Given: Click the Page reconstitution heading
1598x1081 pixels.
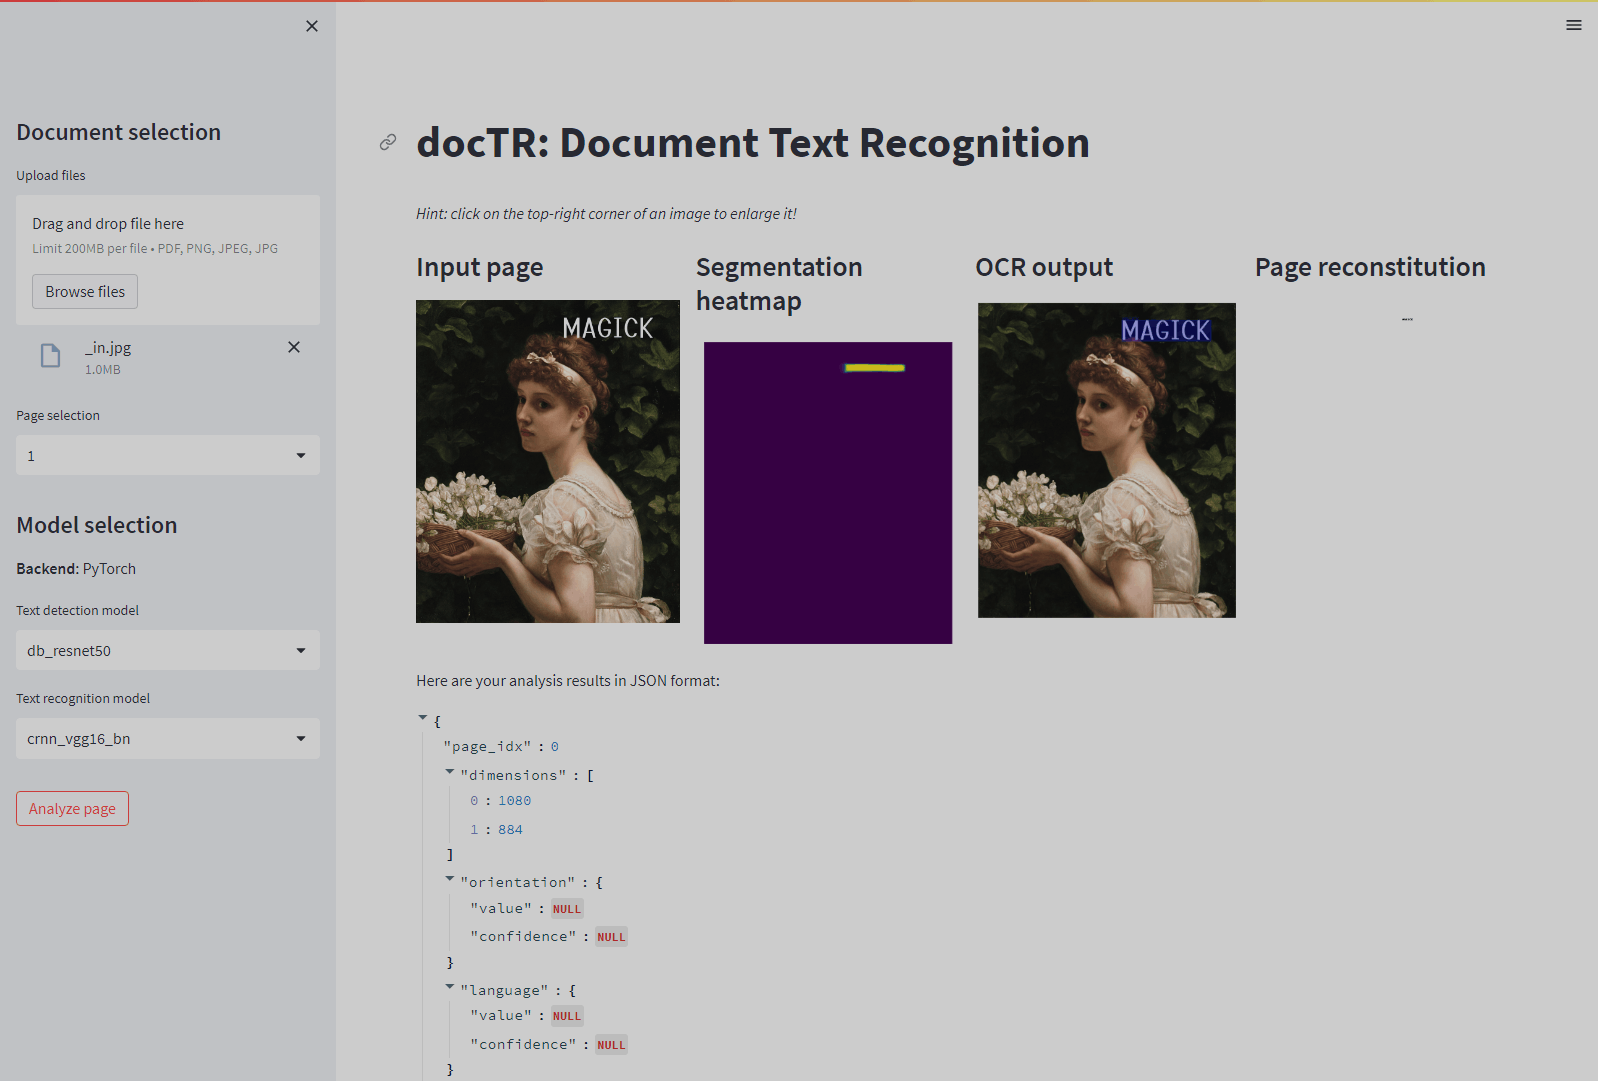Looking at the screenshot, I should pos(1370,267).
